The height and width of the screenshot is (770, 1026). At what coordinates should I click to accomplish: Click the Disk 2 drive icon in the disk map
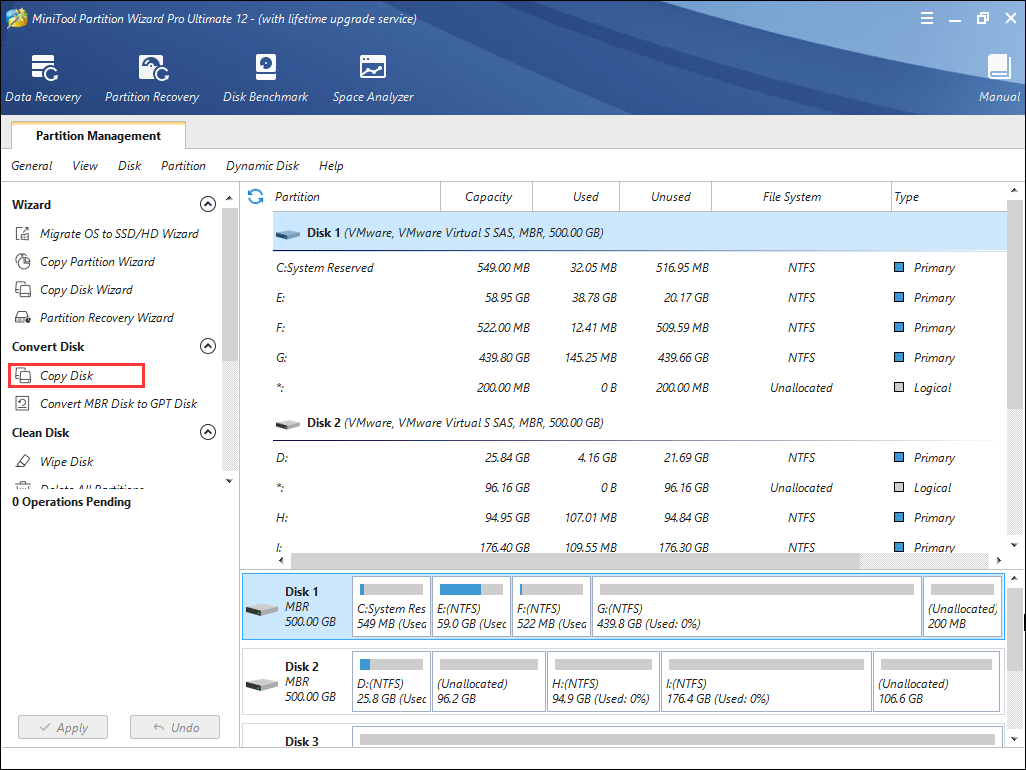pos(262,685)
